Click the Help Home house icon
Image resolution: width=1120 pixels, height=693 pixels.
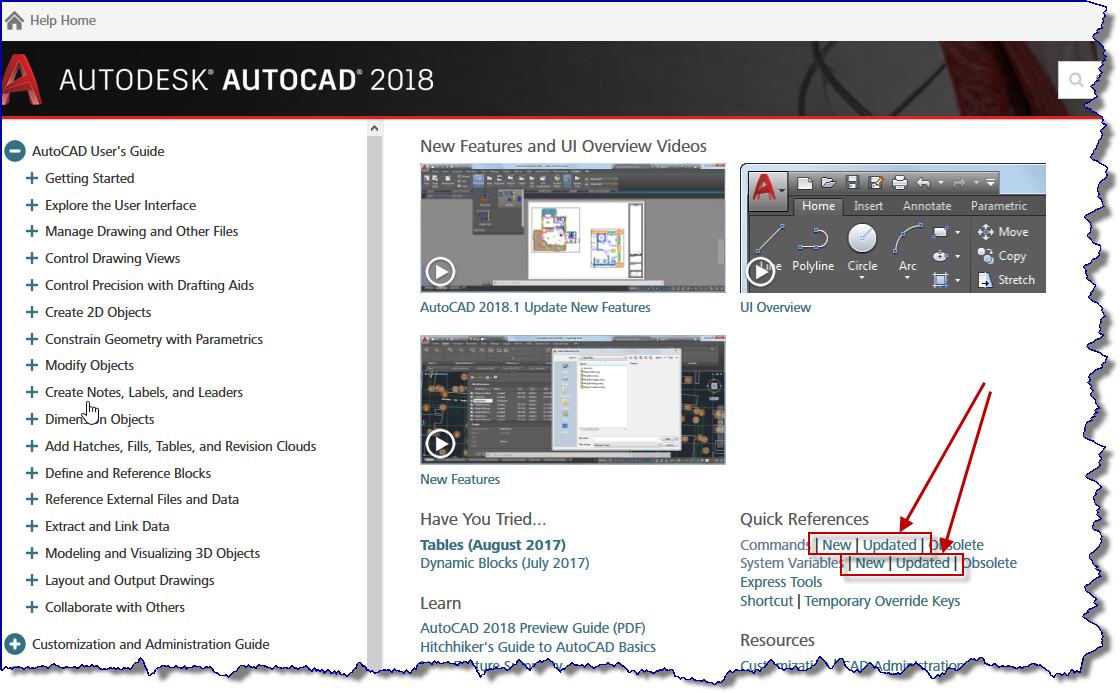[16, 19]
